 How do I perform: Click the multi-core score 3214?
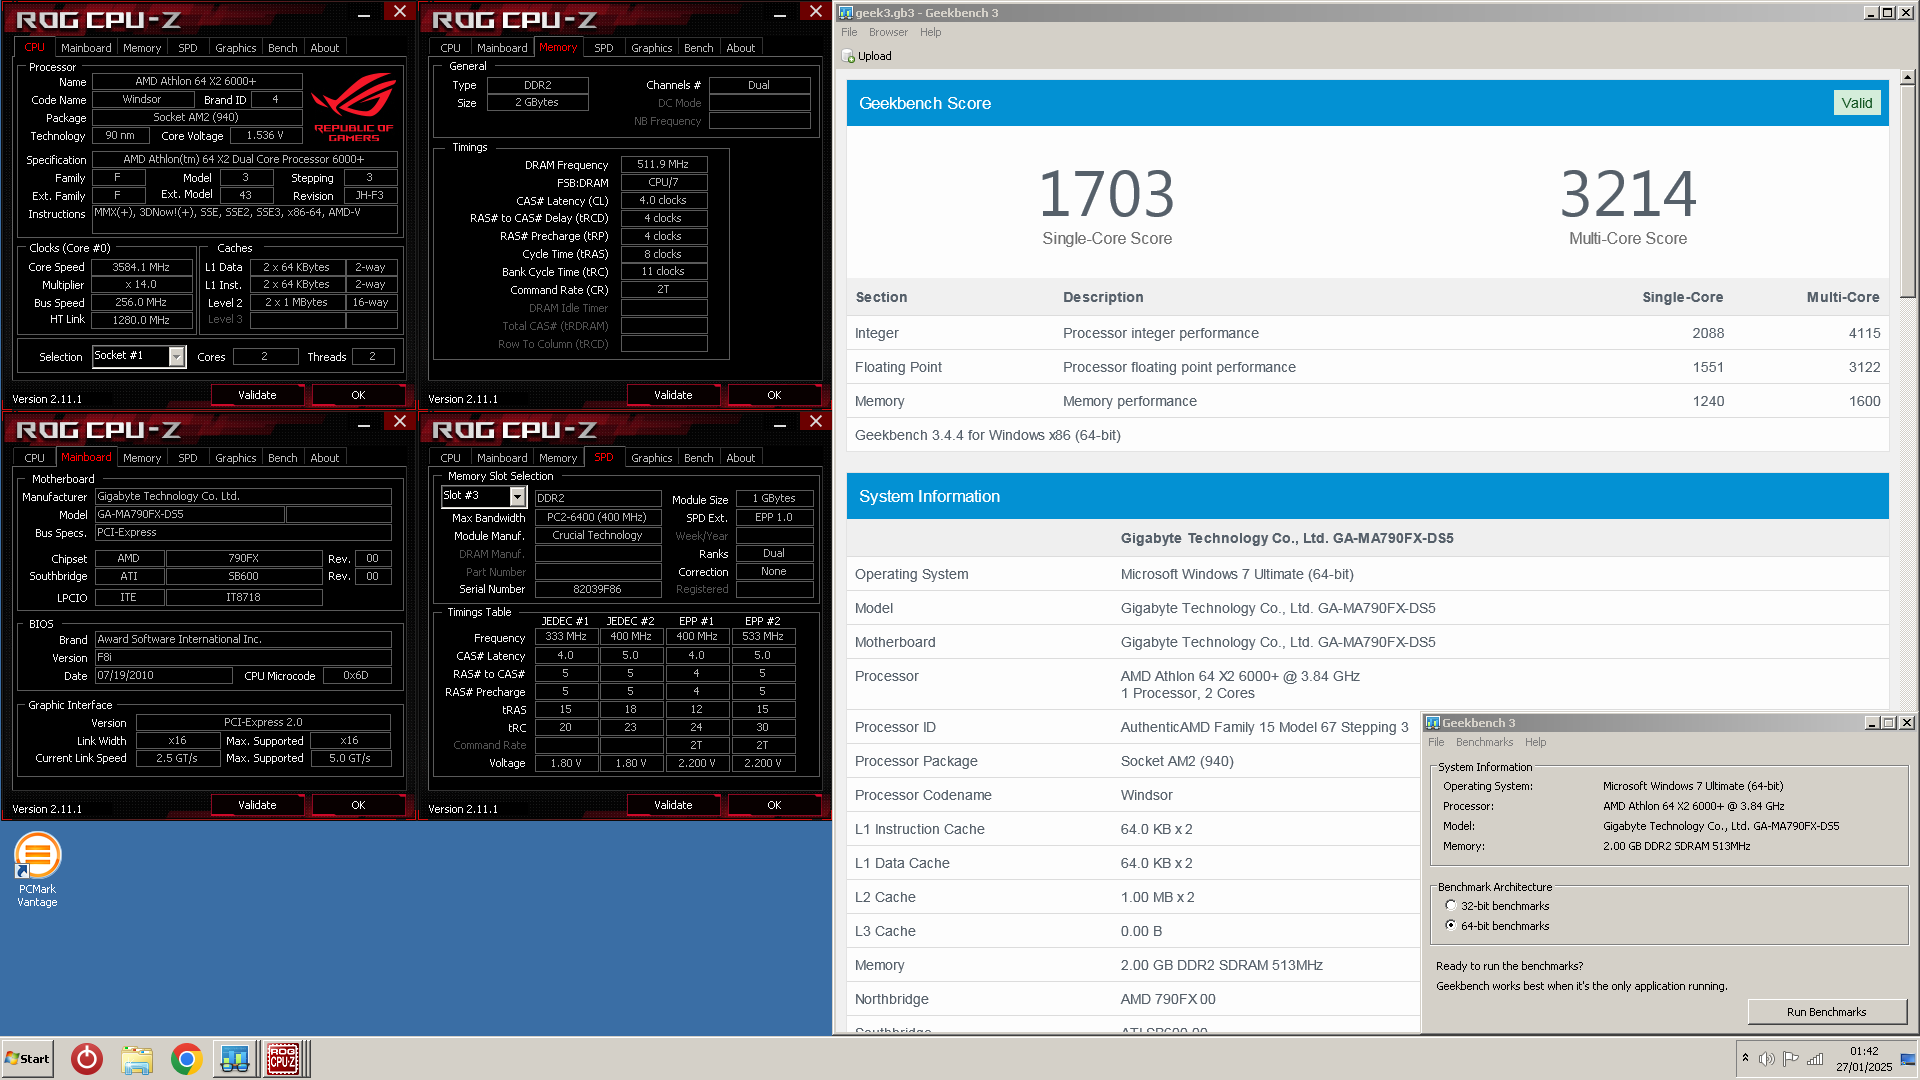[1628, 194]
